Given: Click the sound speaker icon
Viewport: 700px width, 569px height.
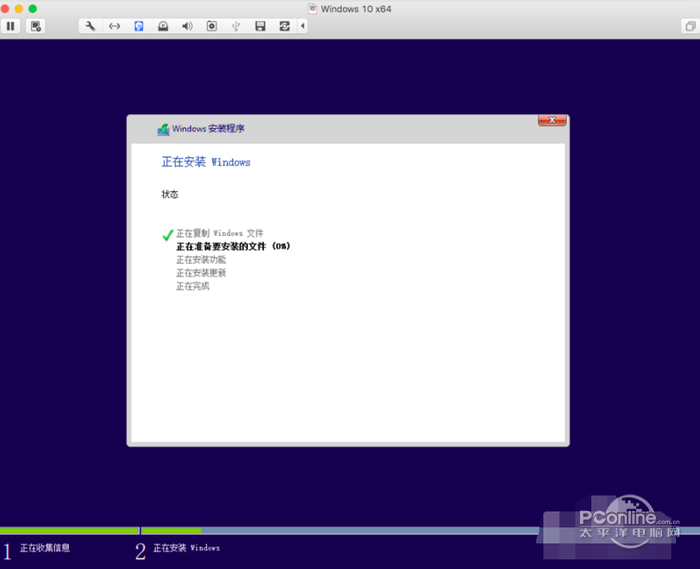Looking at the screenshot, I should coord(188,26).
